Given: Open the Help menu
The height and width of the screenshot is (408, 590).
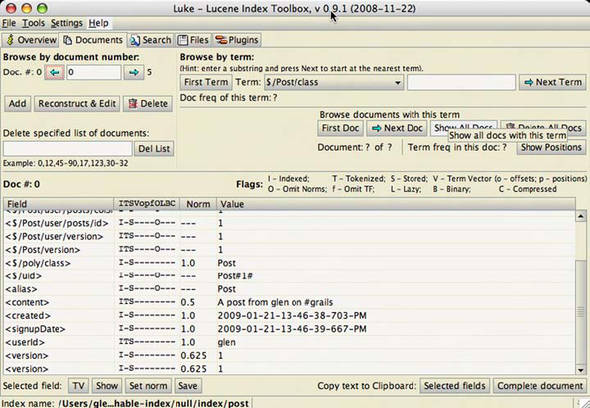Looking at the screenshot, I should tap(99, 23).
